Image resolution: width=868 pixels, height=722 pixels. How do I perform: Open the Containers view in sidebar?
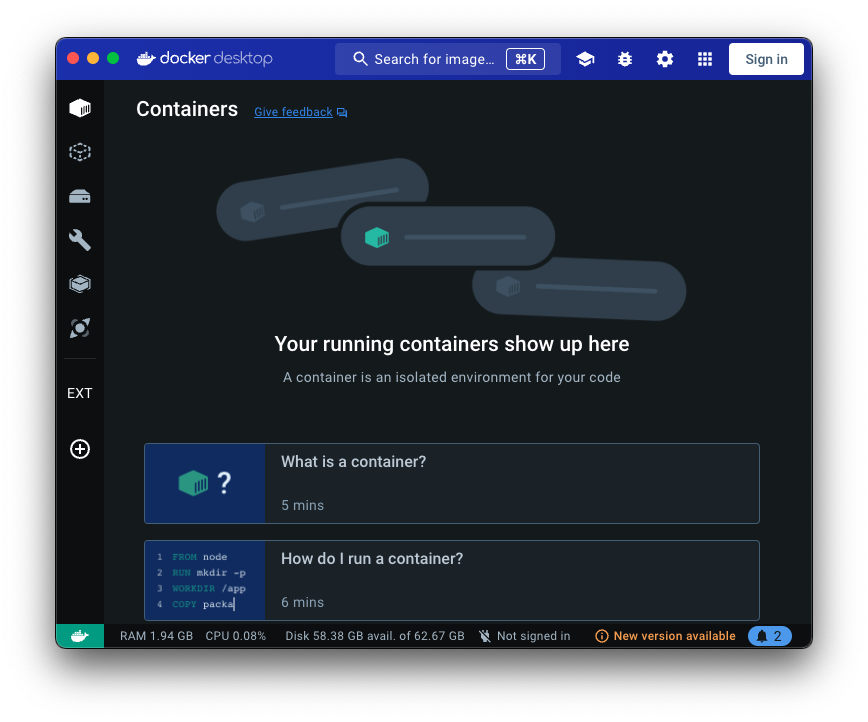(80, 108)
